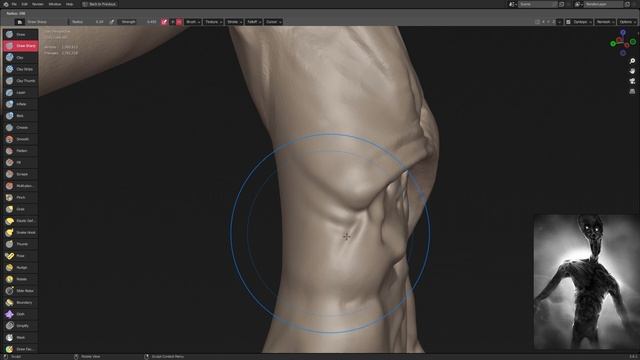Select the Clay Strips brush
Image resolution: width=640 pixels, height=360 pixels.
20,69
